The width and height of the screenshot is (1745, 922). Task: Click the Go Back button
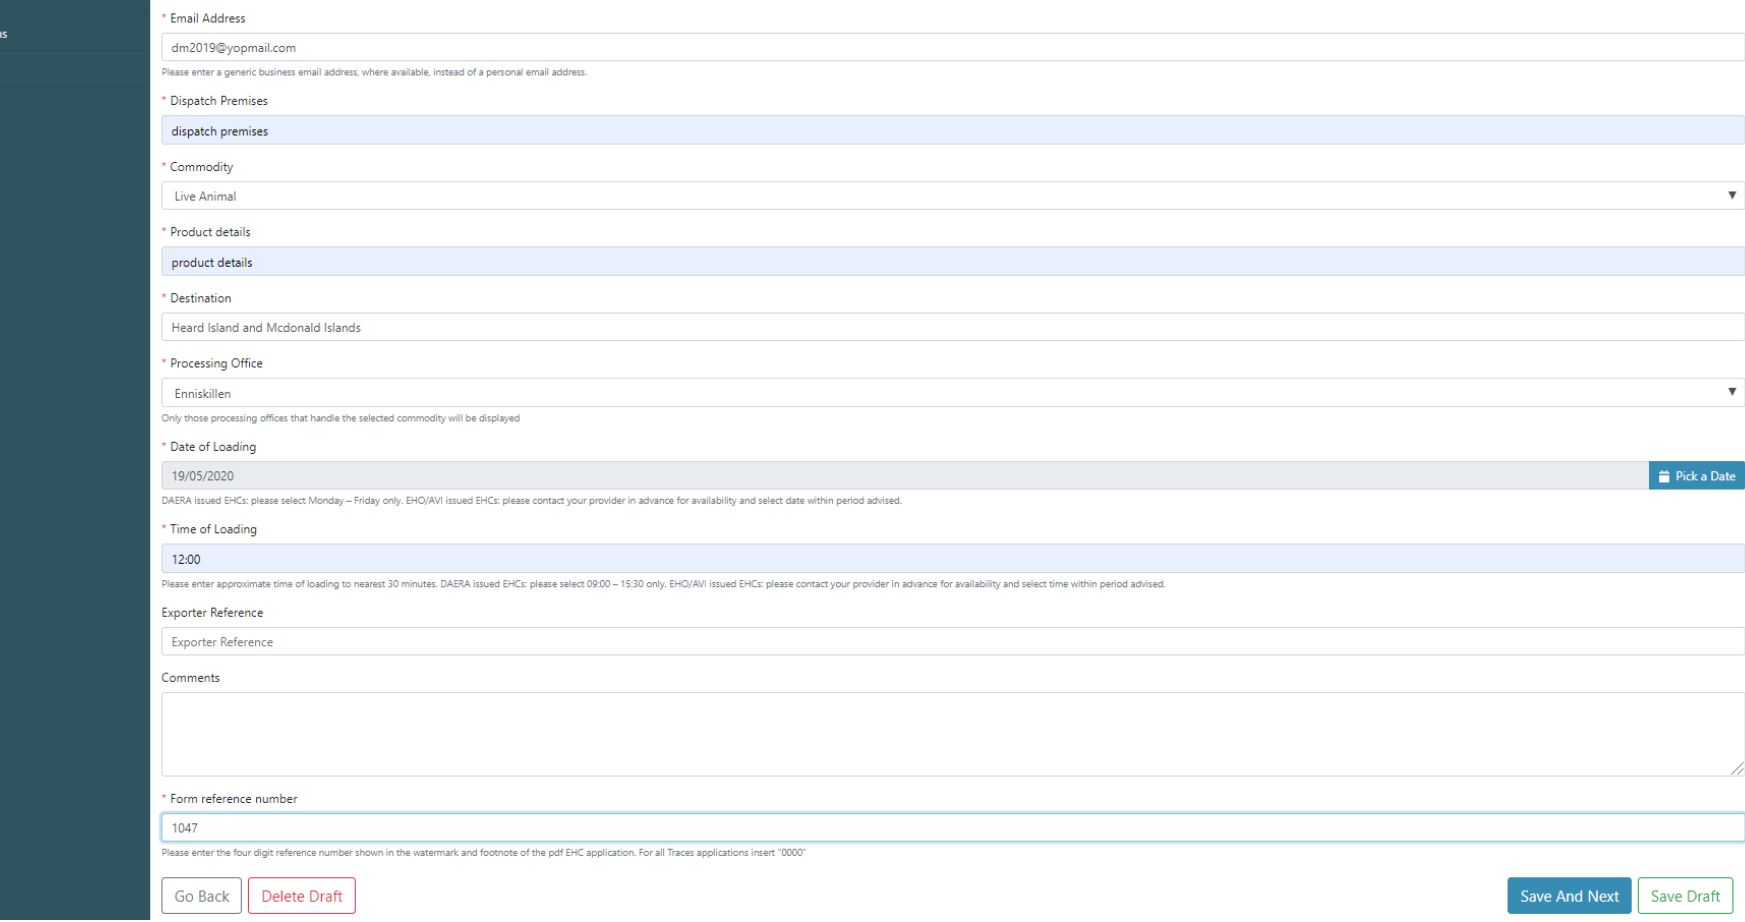click(x=202, y=896)
